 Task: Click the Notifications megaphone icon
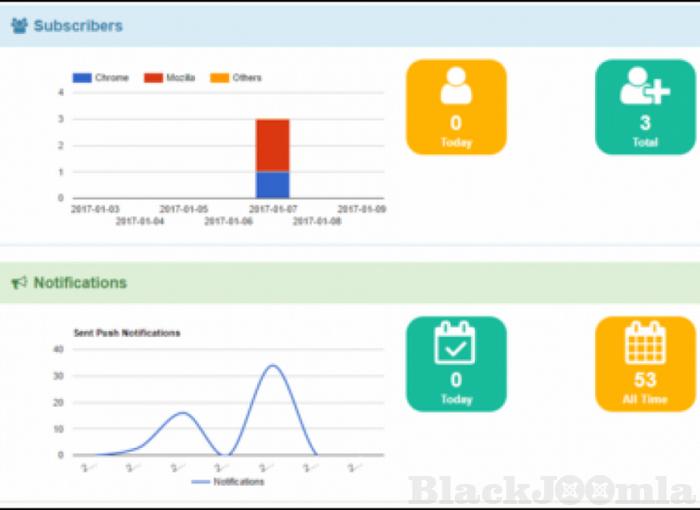(19, 283)
